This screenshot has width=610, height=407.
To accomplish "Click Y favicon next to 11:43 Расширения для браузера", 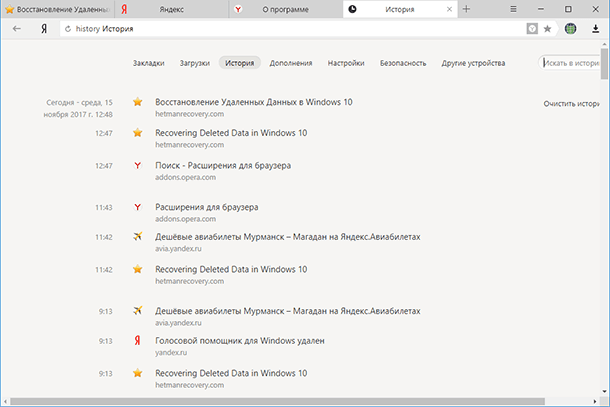I will 137,207.
